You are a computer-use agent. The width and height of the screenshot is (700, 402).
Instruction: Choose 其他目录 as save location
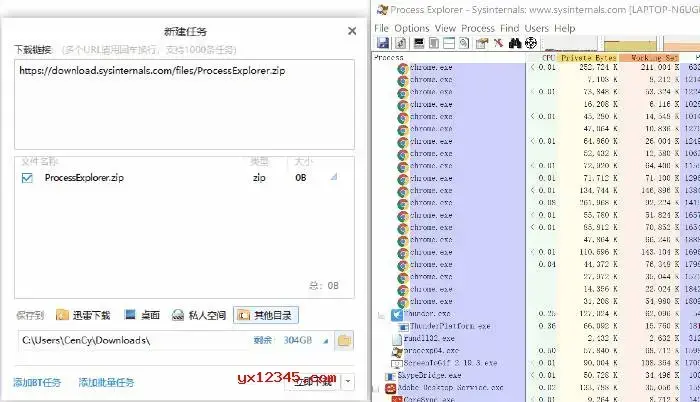pyautogui.click(x=266, y=315)
